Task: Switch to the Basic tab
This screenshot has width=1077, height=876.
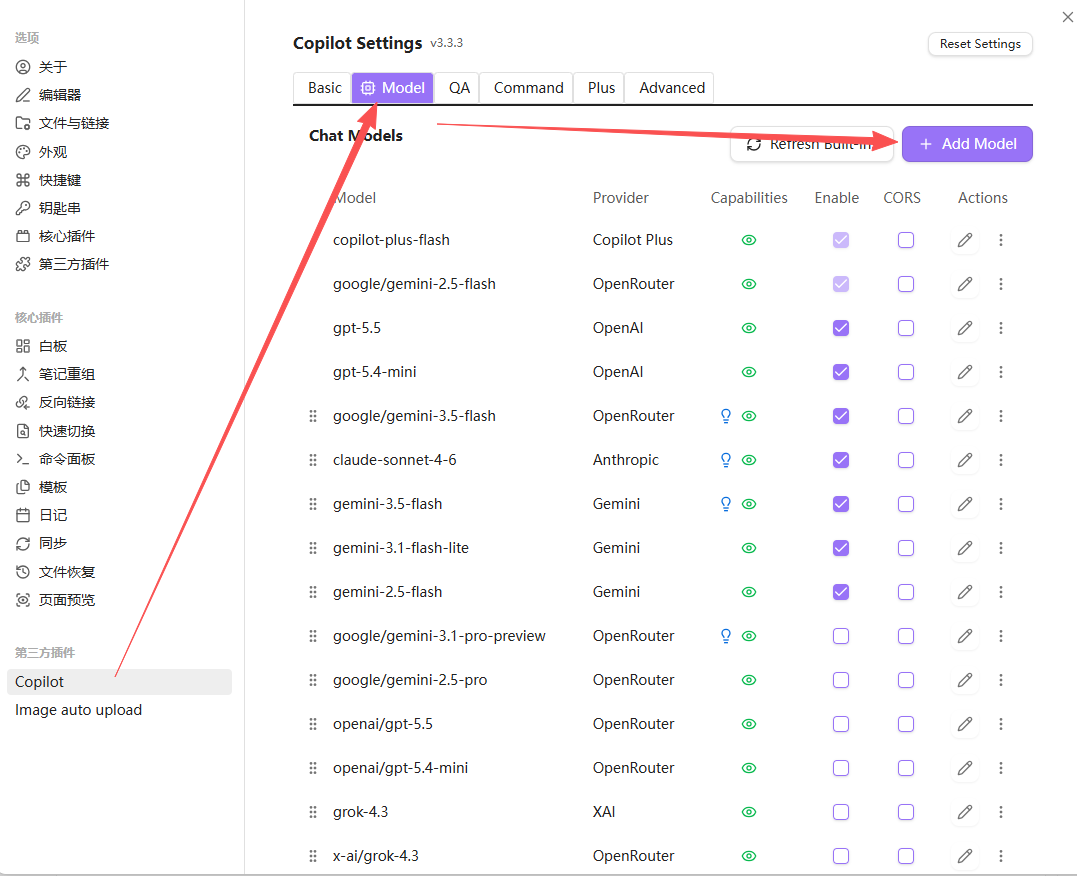Action: [x=324, y=88]
